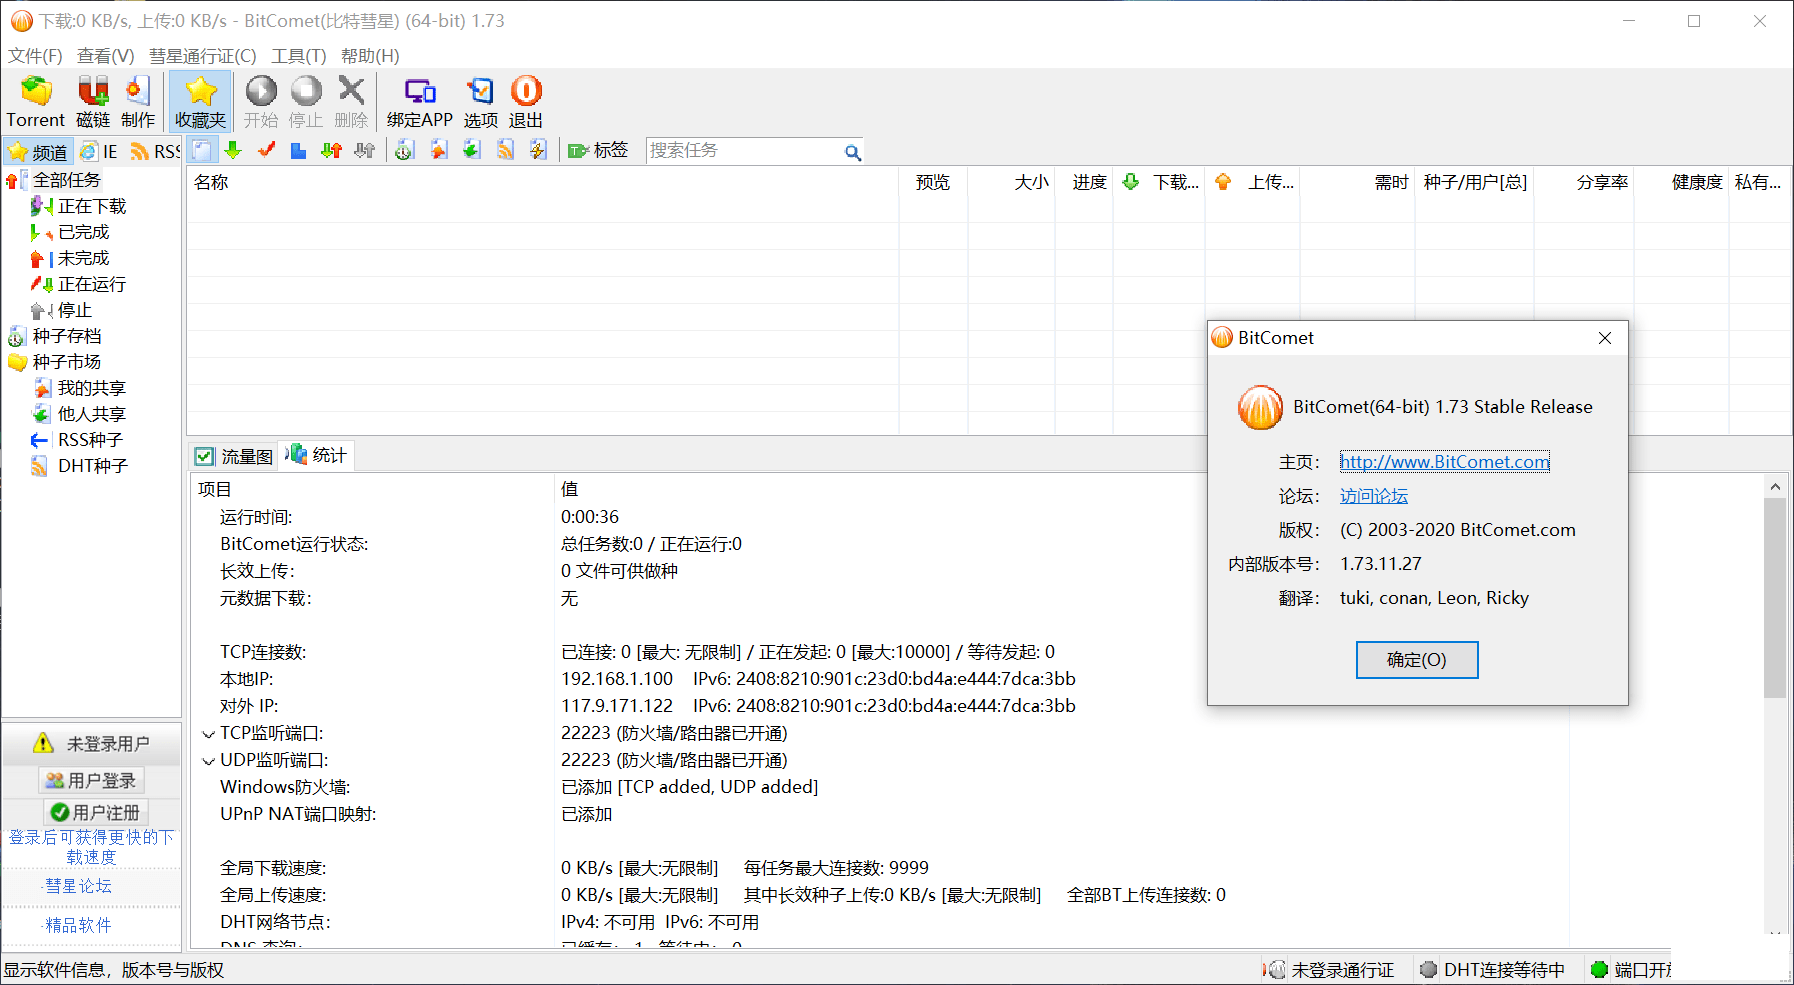Image resolution: width=1794 pixels, height=985 pixels.
Task: Select RSS种子 in sidebar
Action: (90, 440)
